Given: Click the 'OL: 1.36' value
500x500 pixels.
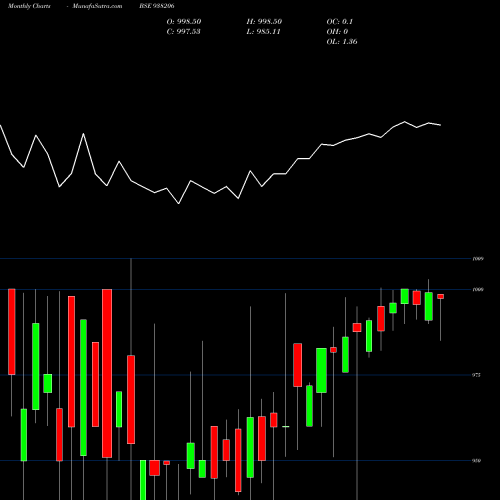Looking at the screenshot, I should [342, 42].
